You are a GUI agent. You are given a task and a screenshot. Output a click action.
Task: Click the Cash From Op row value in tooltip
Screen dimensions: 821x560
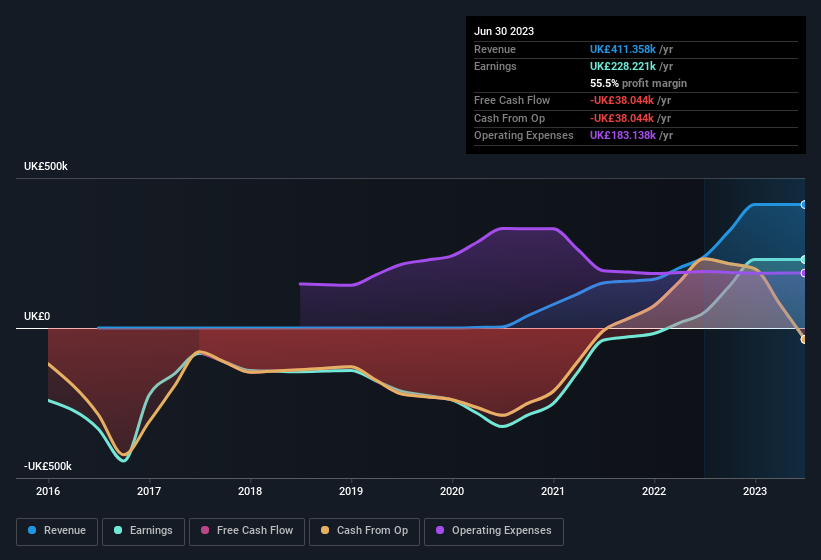coord(622,118)
